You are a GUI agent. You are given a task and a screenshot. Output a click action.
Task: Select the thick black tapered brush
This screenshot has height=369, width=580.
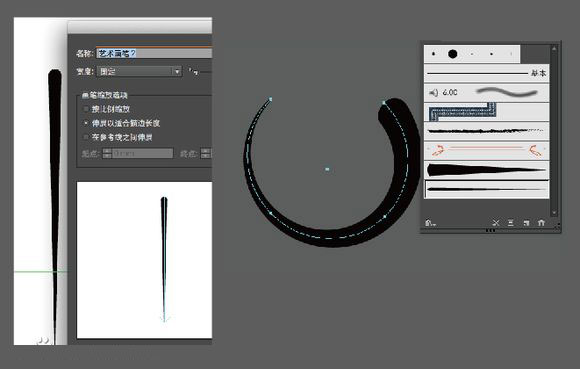pyautogui.click(x=486, y=170)
